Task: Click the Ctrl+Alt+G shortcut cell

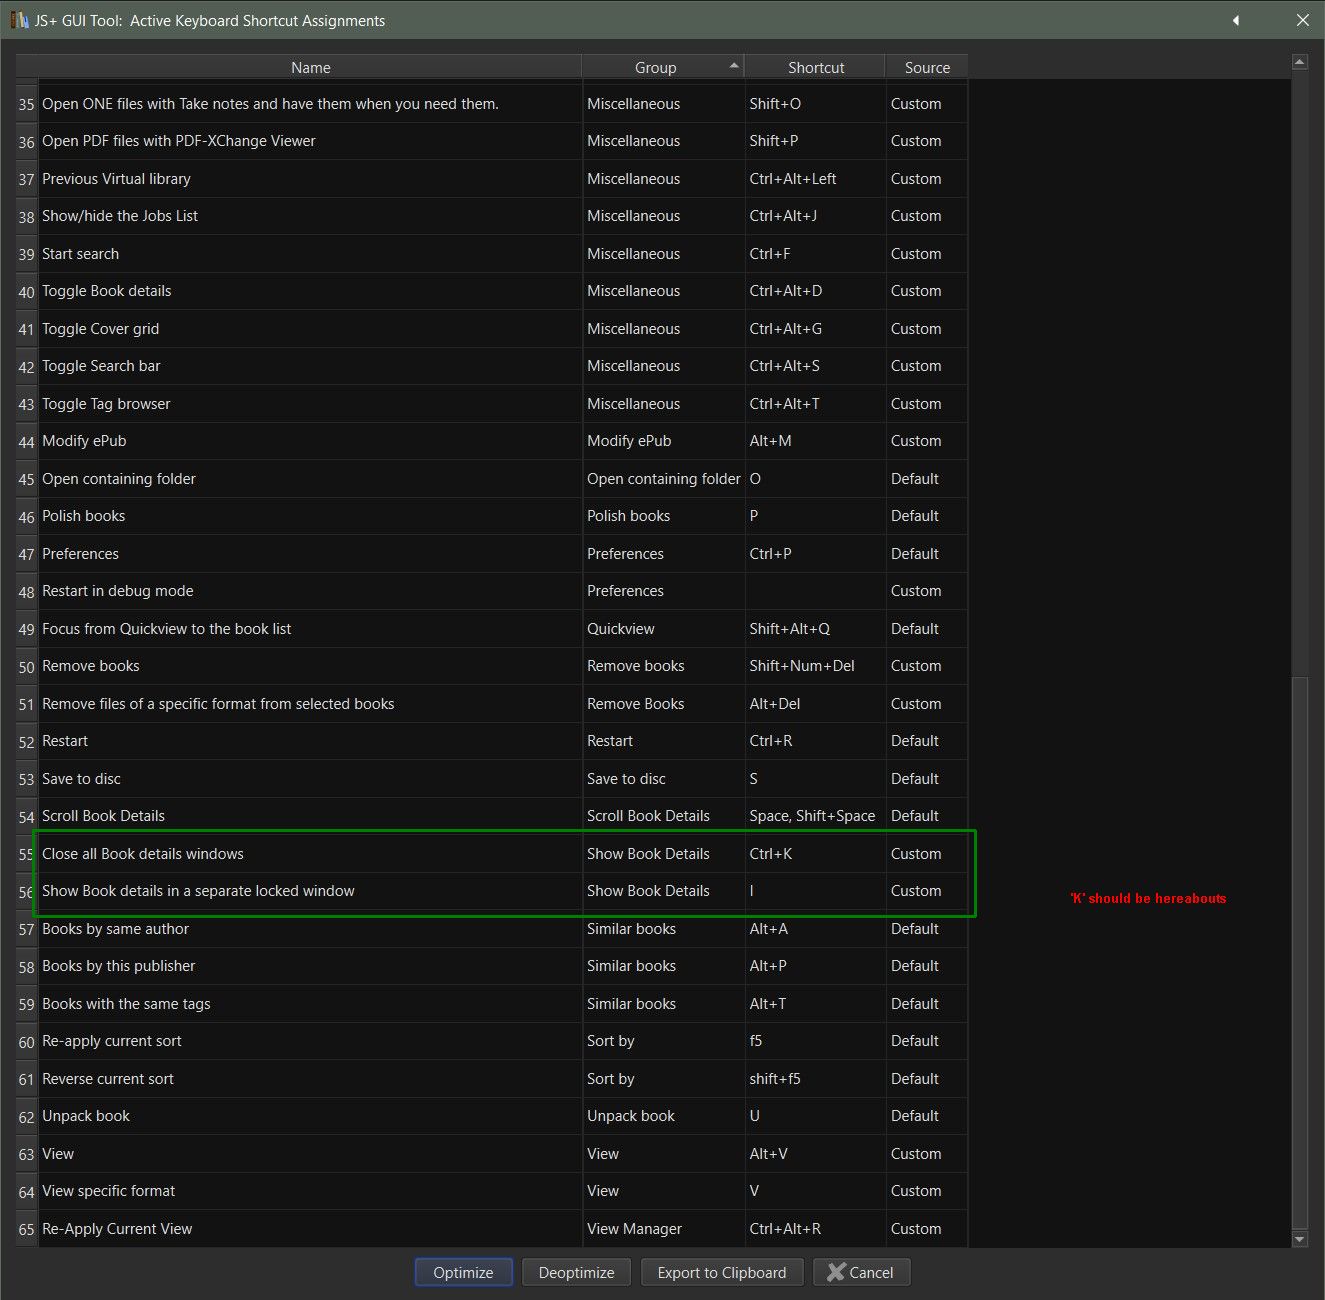Action: (x=815, y=329)
